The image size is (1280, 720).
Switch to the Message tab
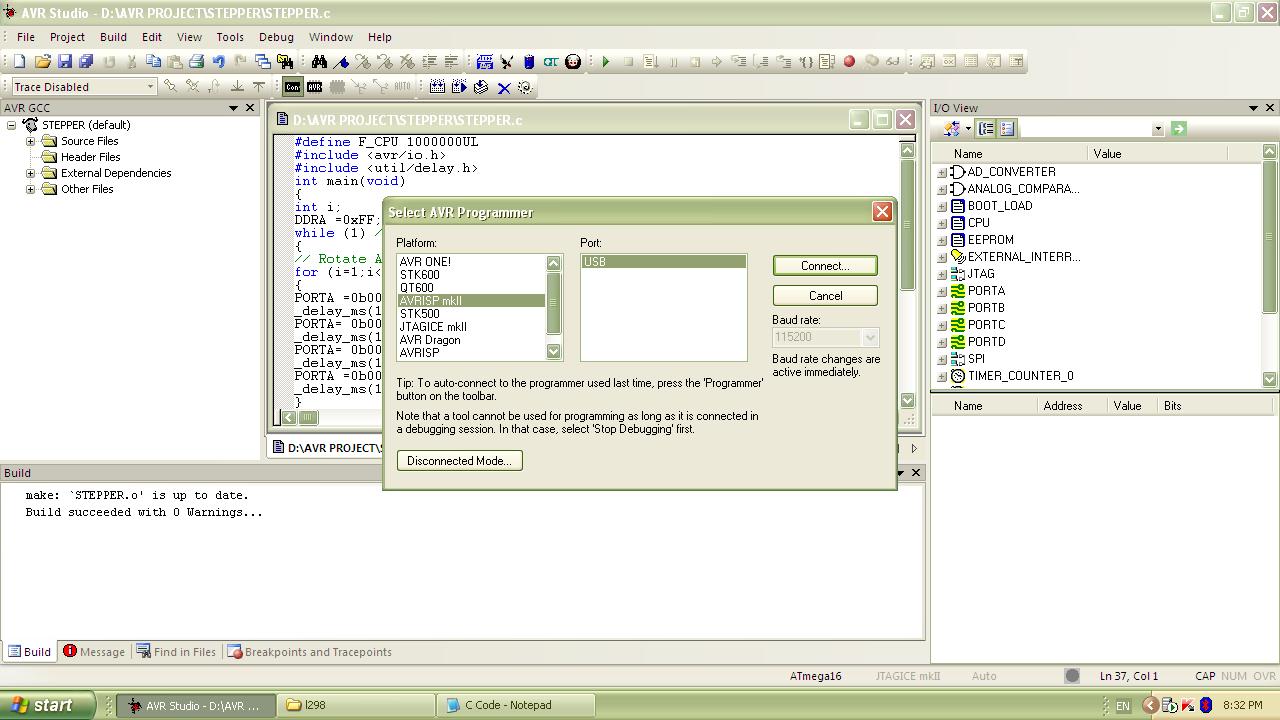(x=94, y=652)
